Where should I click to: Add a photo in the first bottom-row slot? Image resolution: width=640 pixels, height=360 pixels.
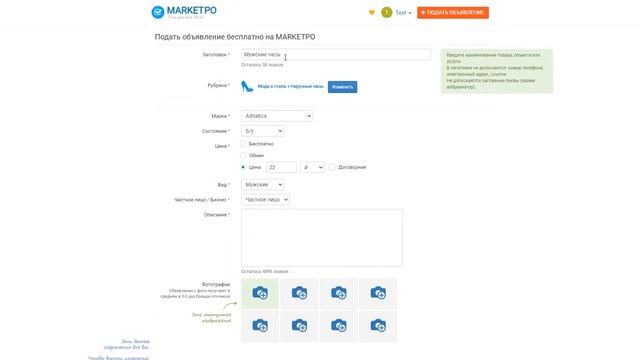click(x=260, y=326)
